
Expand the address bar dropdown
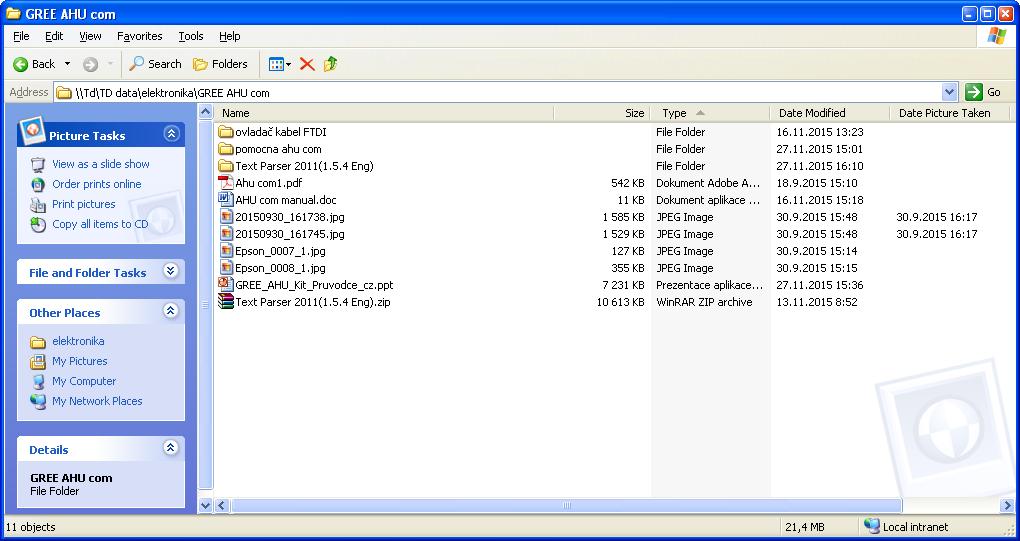(949, 92)
